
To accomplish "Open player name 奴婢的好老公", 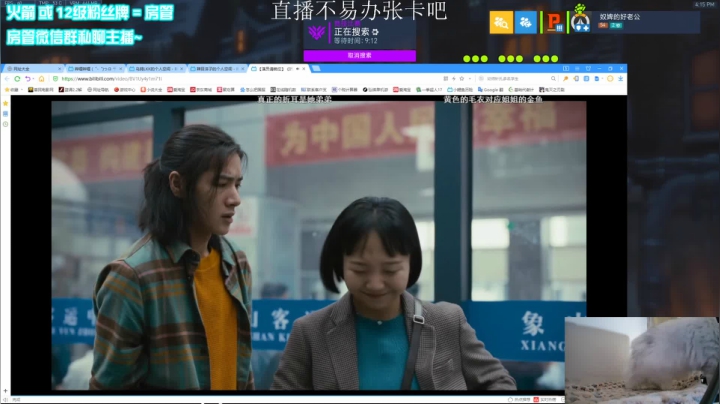I will point(619,17).
